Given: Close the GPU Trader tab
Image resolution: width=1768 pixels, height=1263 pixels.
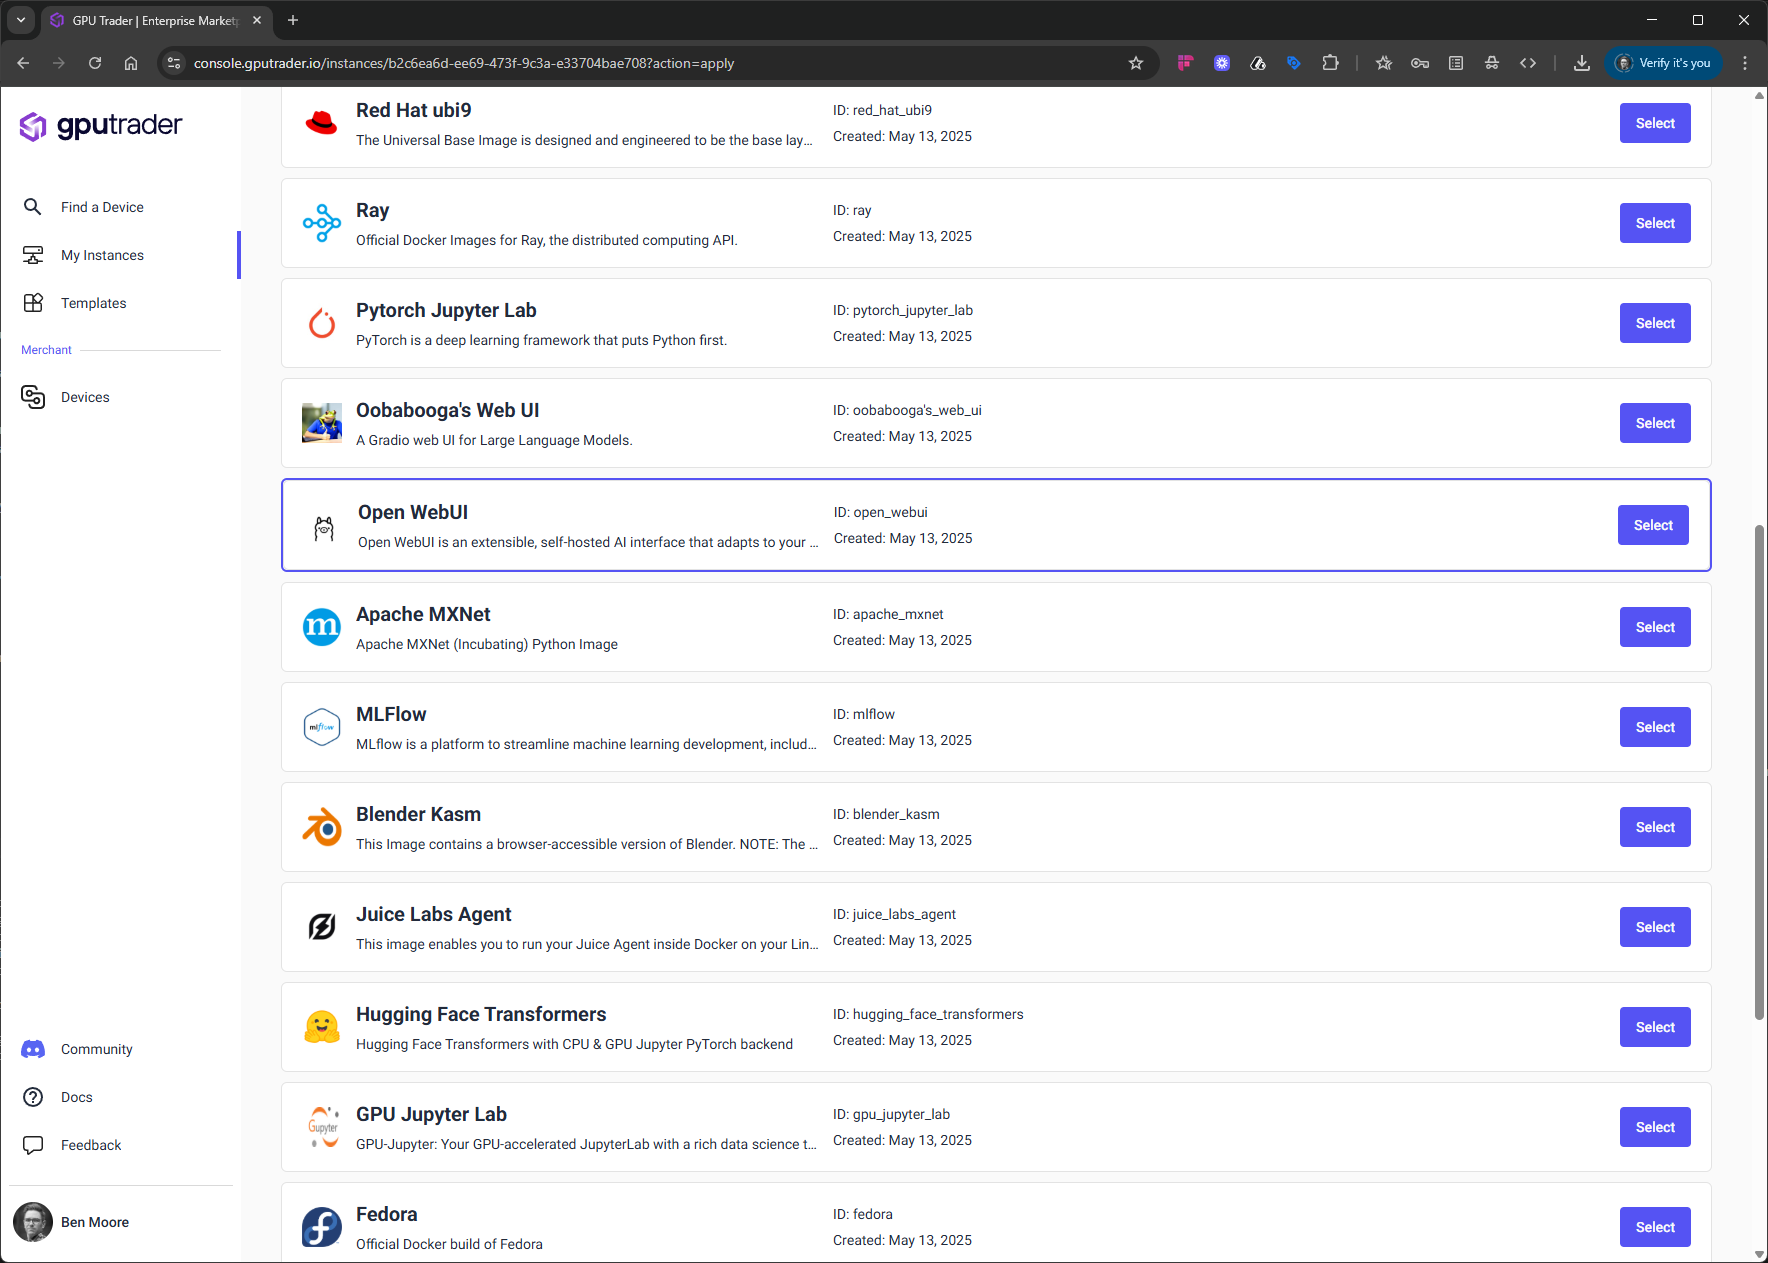Looking at the screenshot, I should (257, 20).
